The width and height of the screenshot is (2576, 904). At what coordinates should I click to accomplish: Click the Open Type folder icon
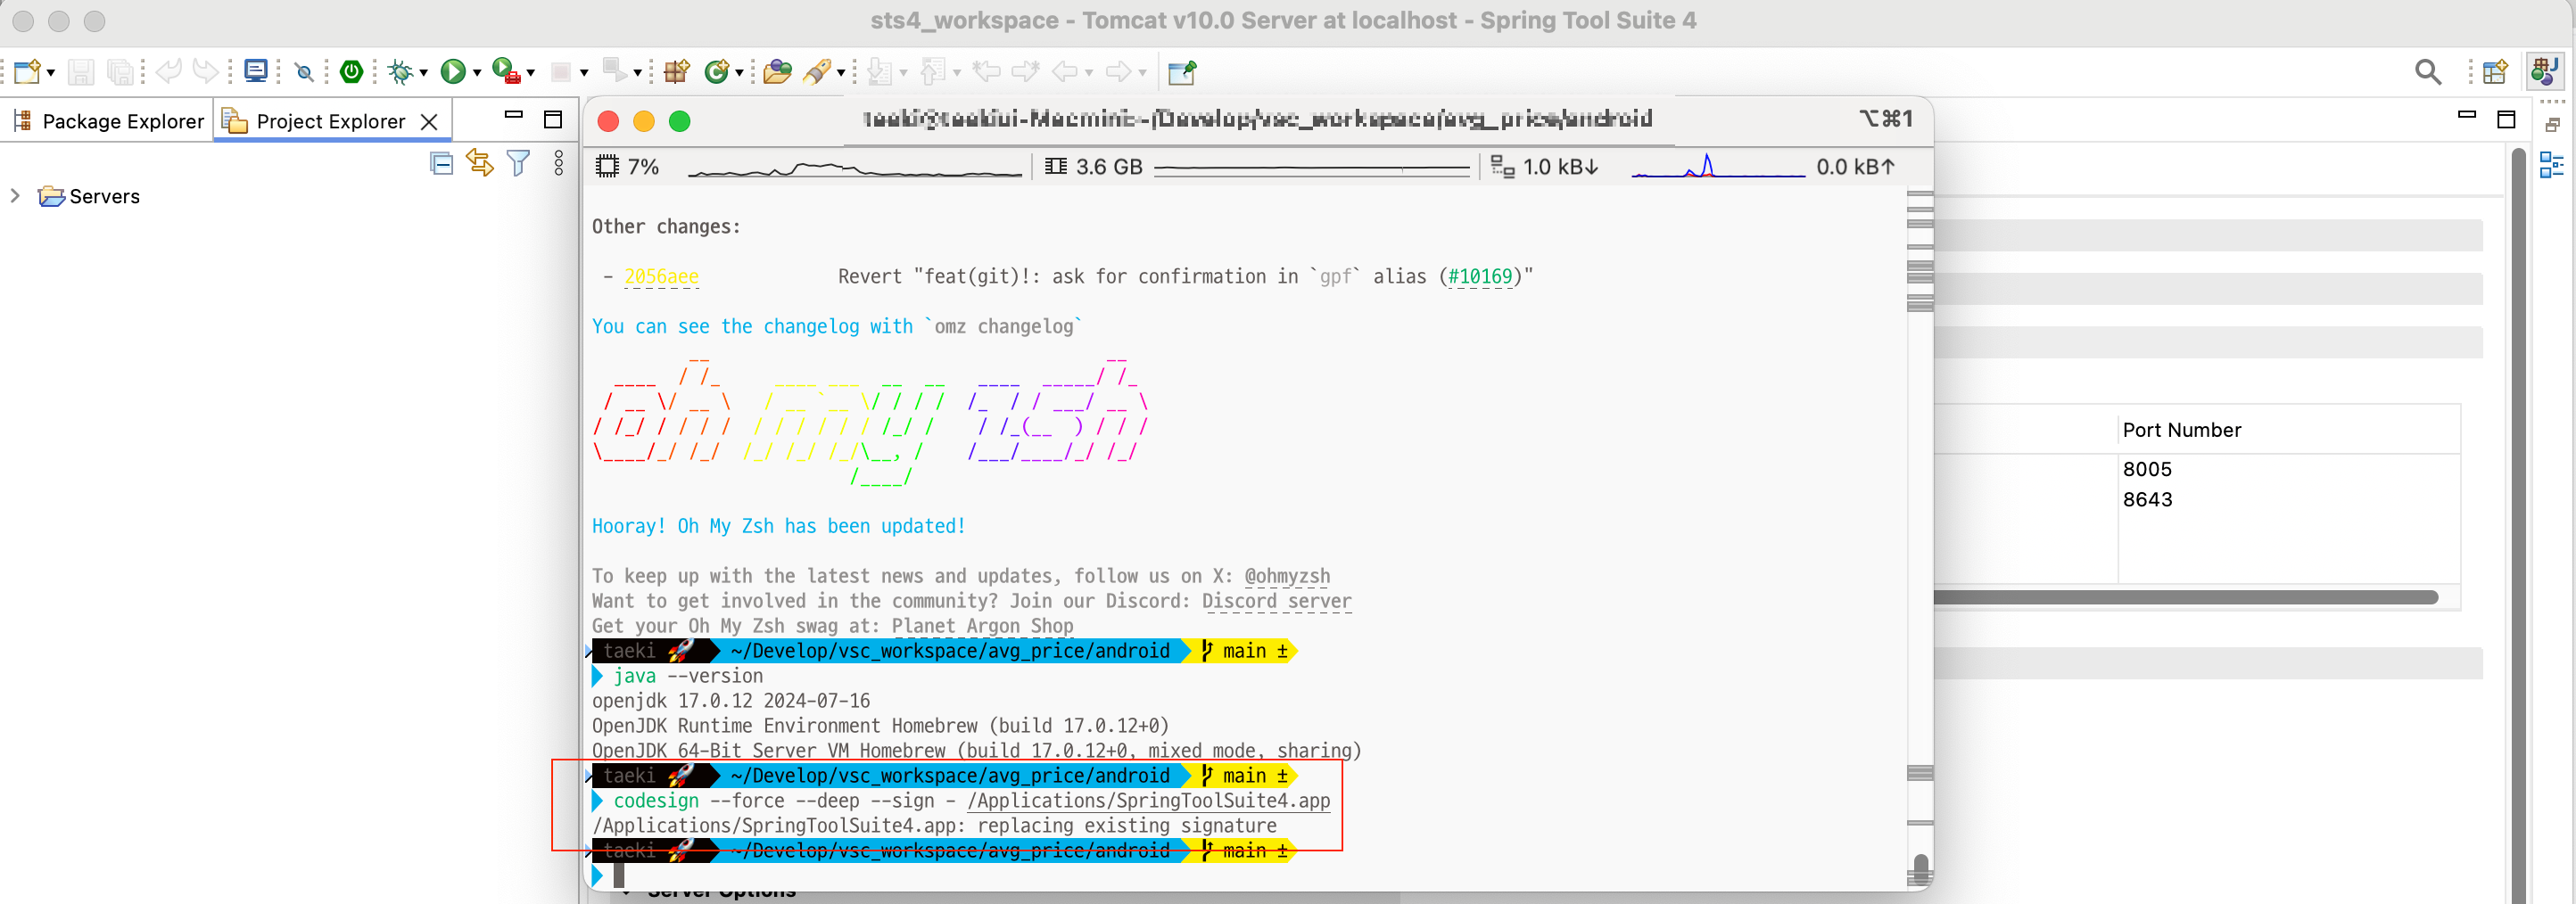point(777,71)
